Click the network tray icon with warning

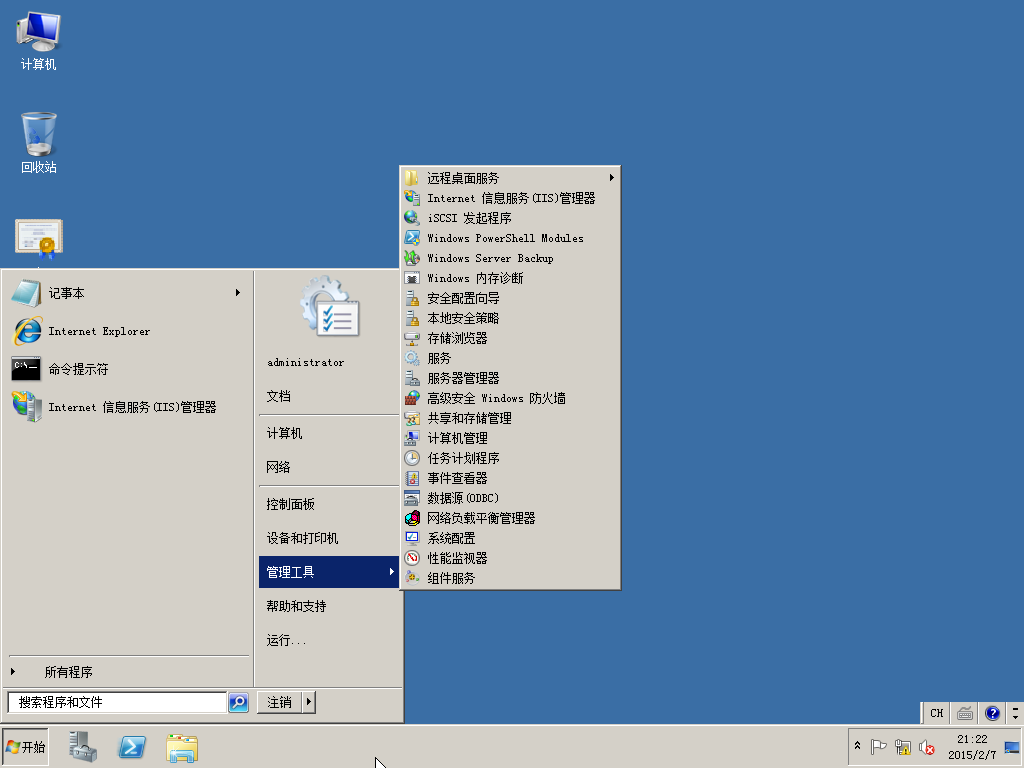pos(903,747)
